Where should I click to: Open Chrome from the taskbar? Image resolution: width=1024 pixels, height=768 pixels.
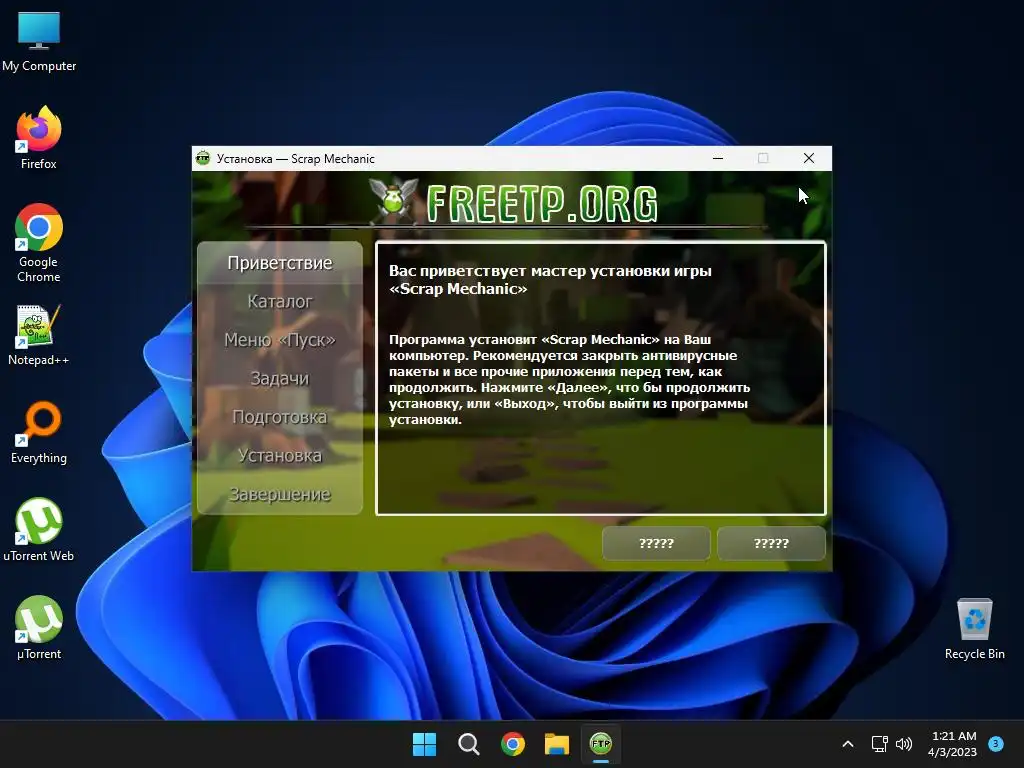coord(513,744)
